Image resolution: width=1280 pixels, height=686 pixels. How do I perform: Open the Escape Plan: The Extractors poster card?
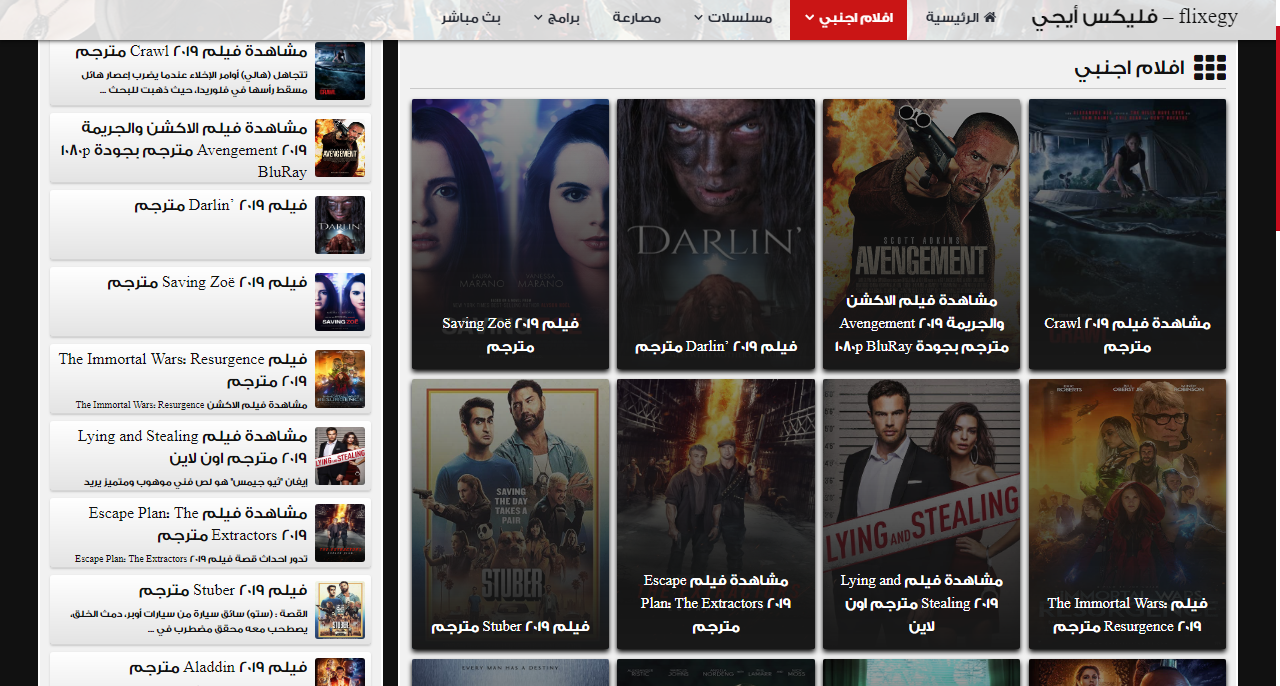[716, 514]
